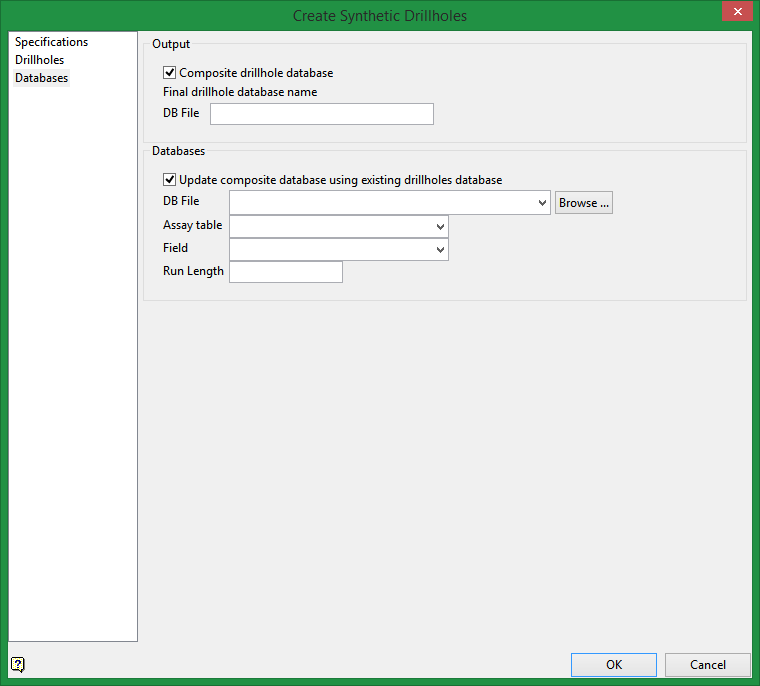The image size is (760, 686).
Task: Click the Create Synthetic Drillholes title bar
Action: point(379,15)
